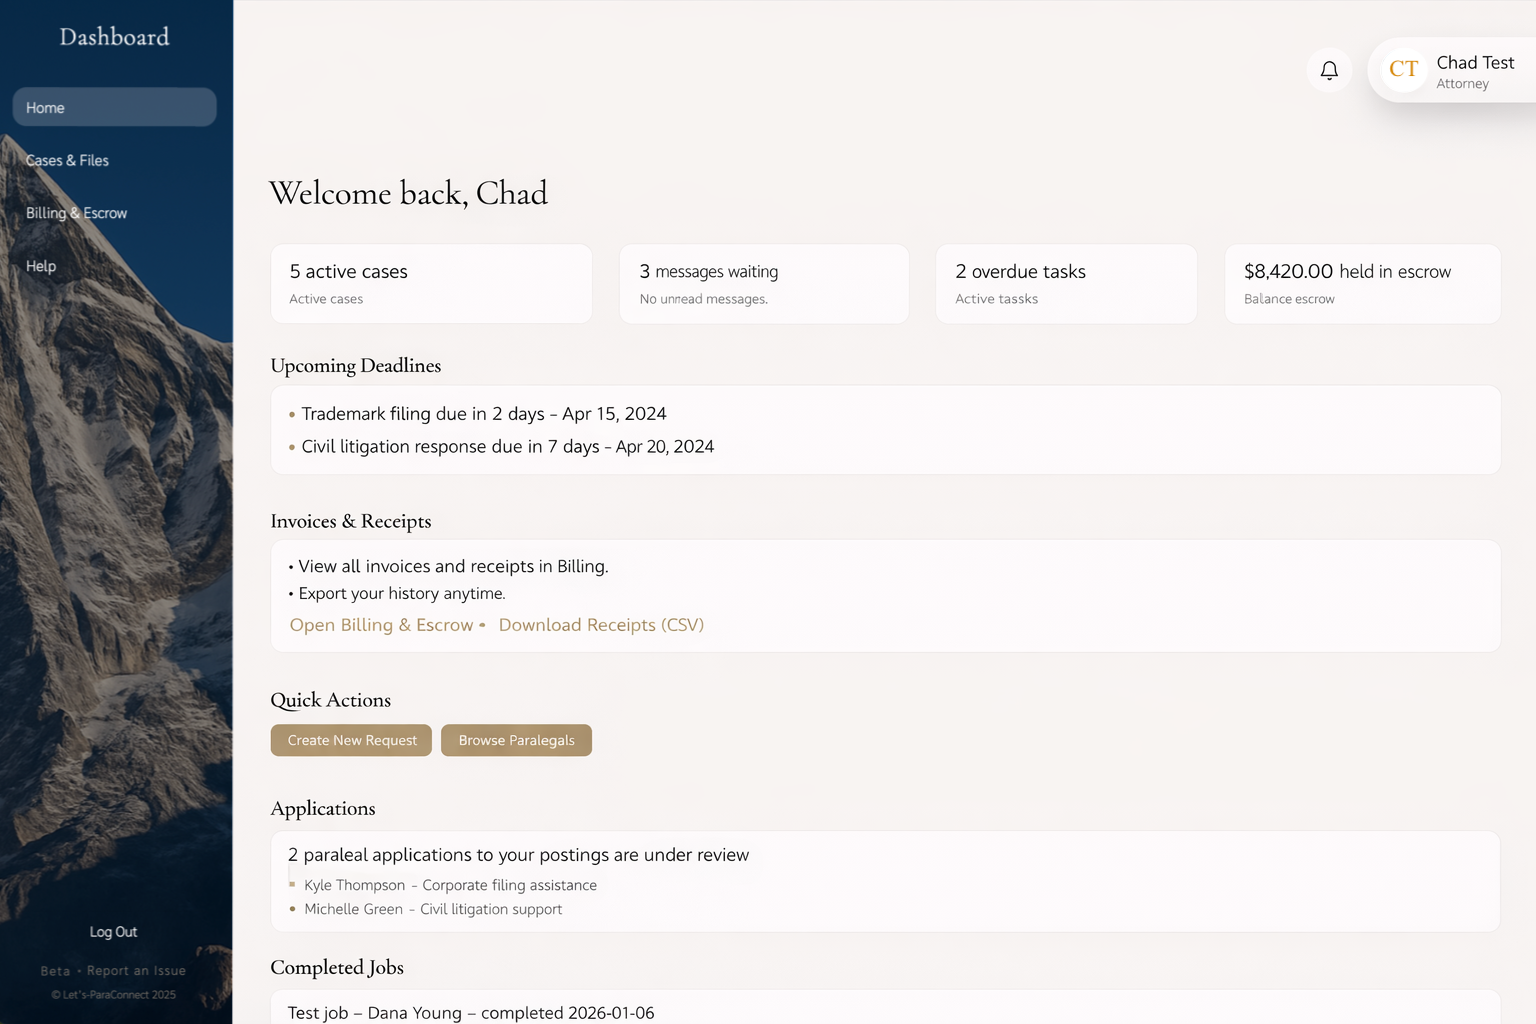Open the 5 active cases card
Image resolution: width=1536 pixels, height=1024 pixels.
click(430, 283)
